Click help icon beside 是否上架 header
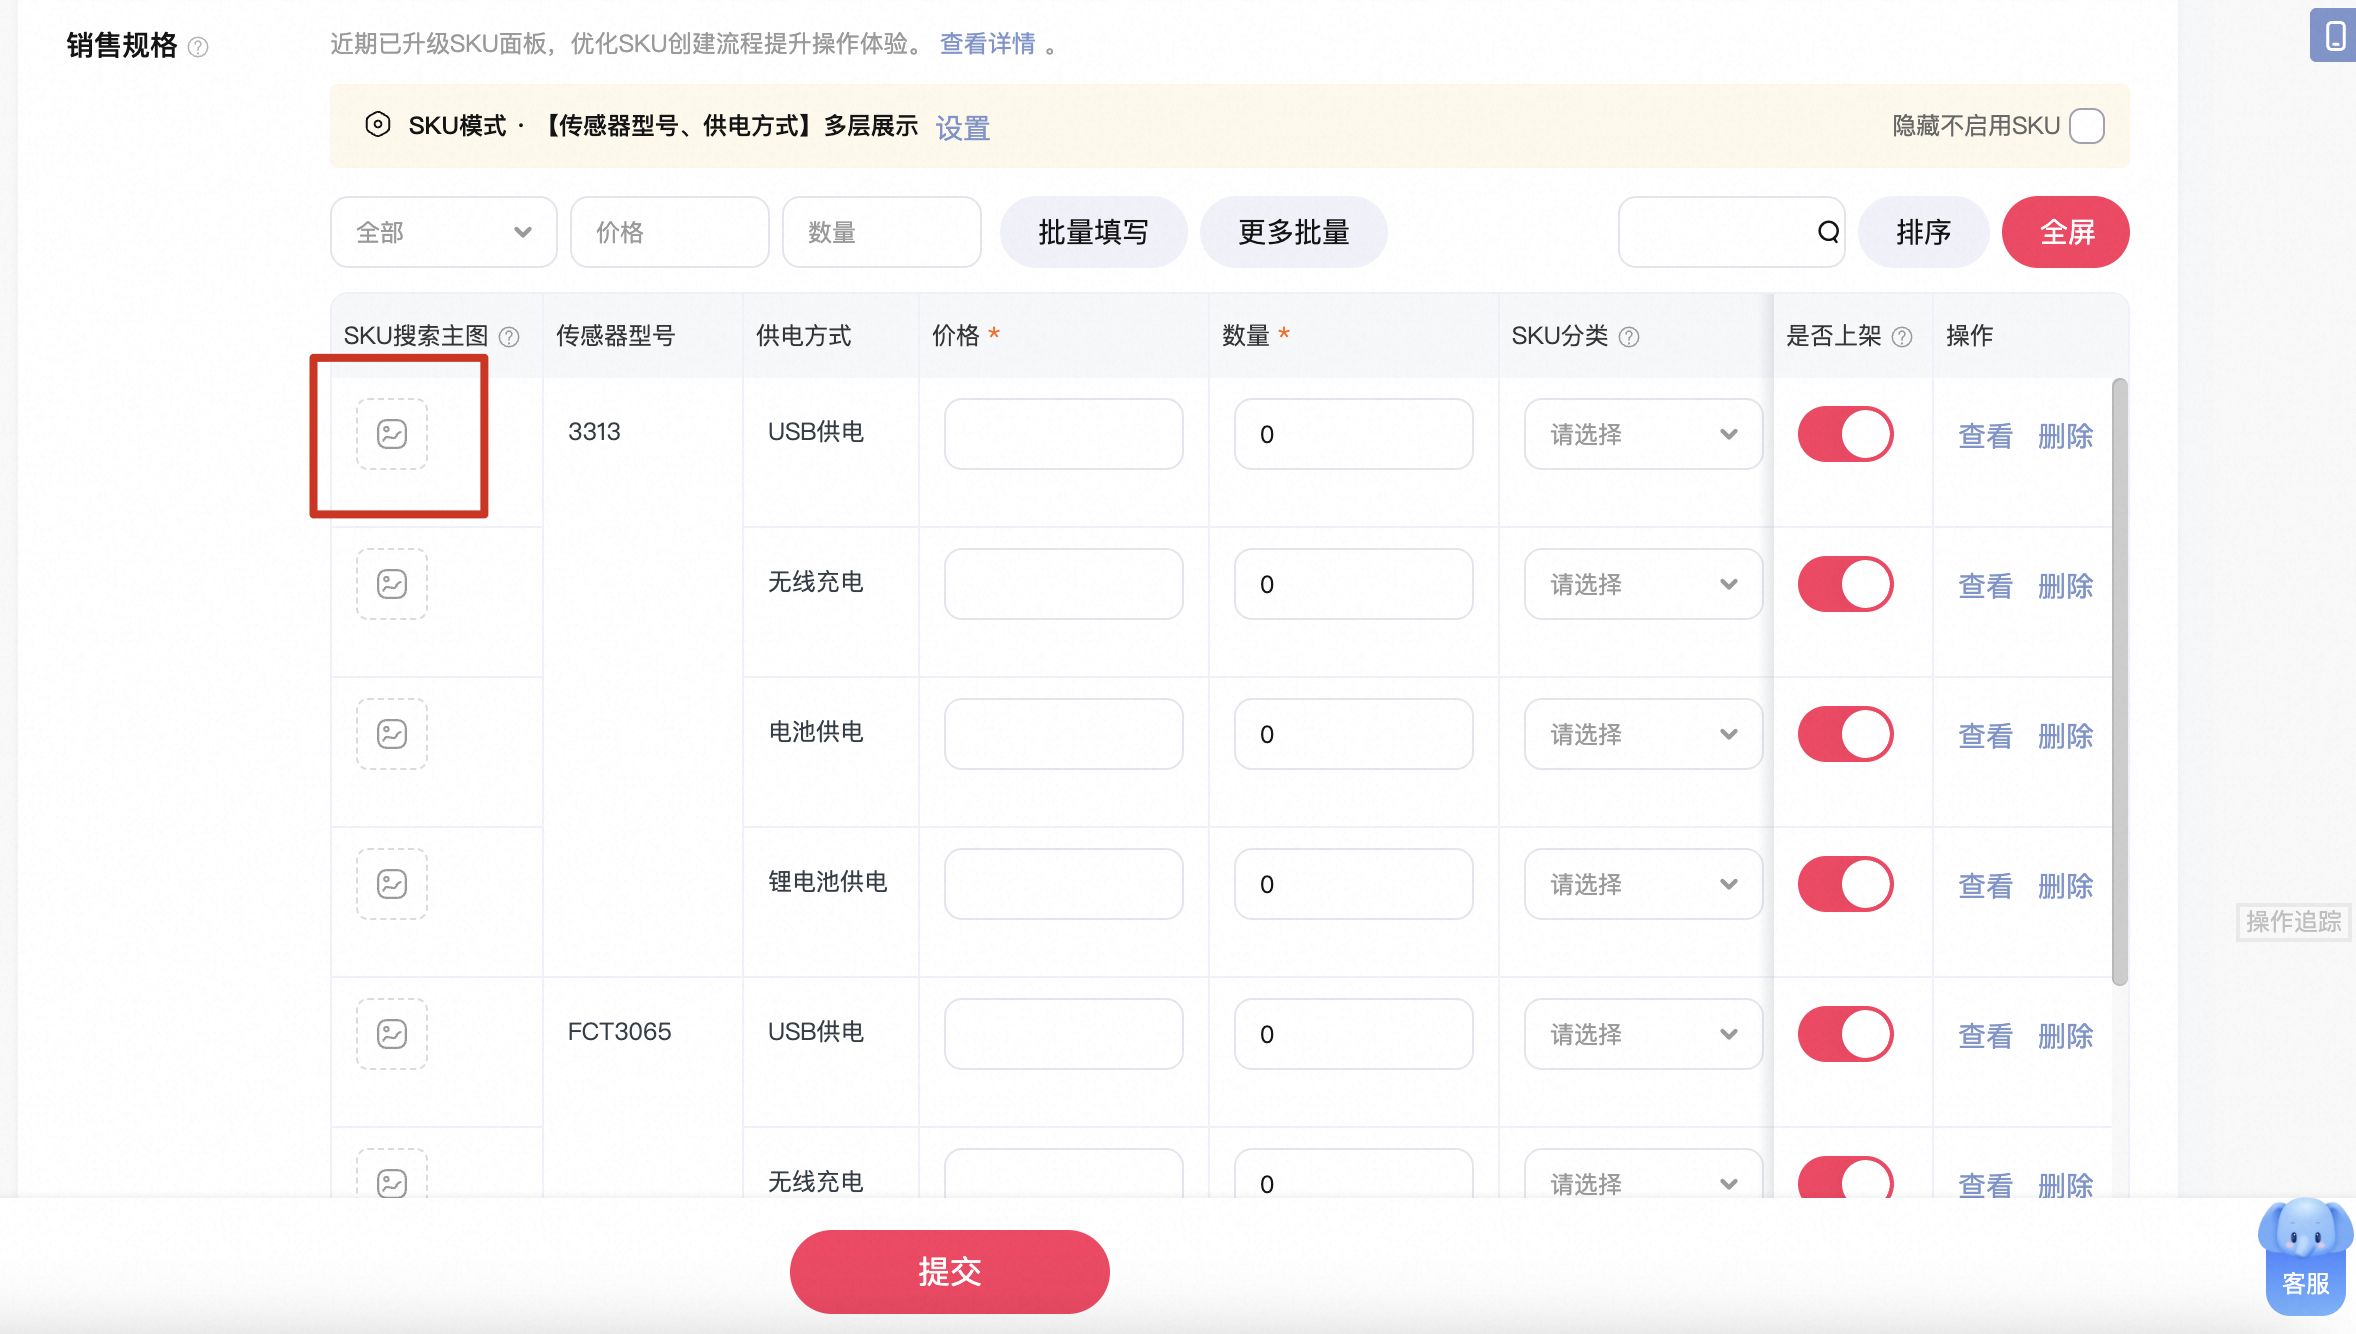This screenshot has width=2356, height=1334. (x=1902, y=337)
